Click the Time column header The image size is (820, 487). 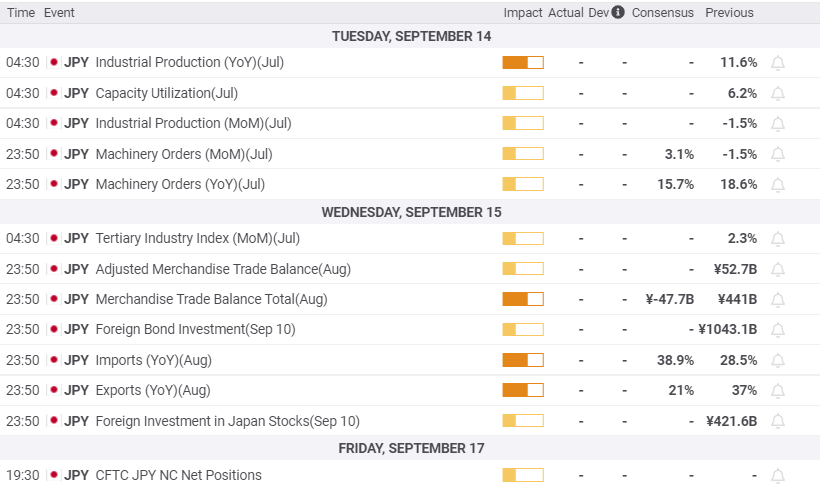21,13
